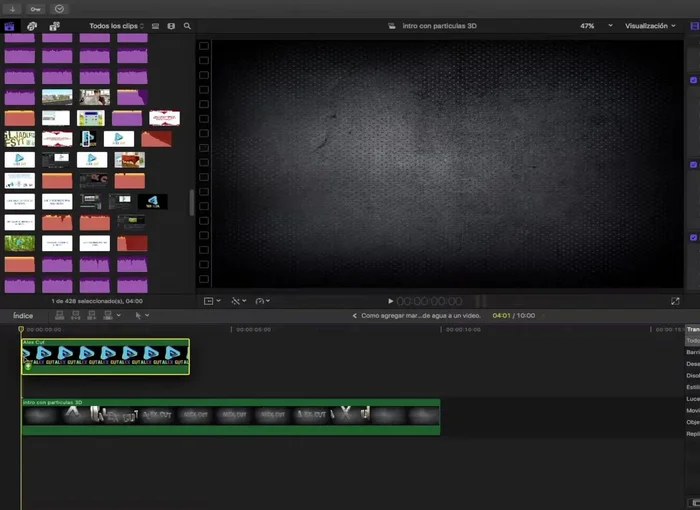Screen dimensions: 700x510
Task: Click the import media arrow button
Action: click(10, 8)
